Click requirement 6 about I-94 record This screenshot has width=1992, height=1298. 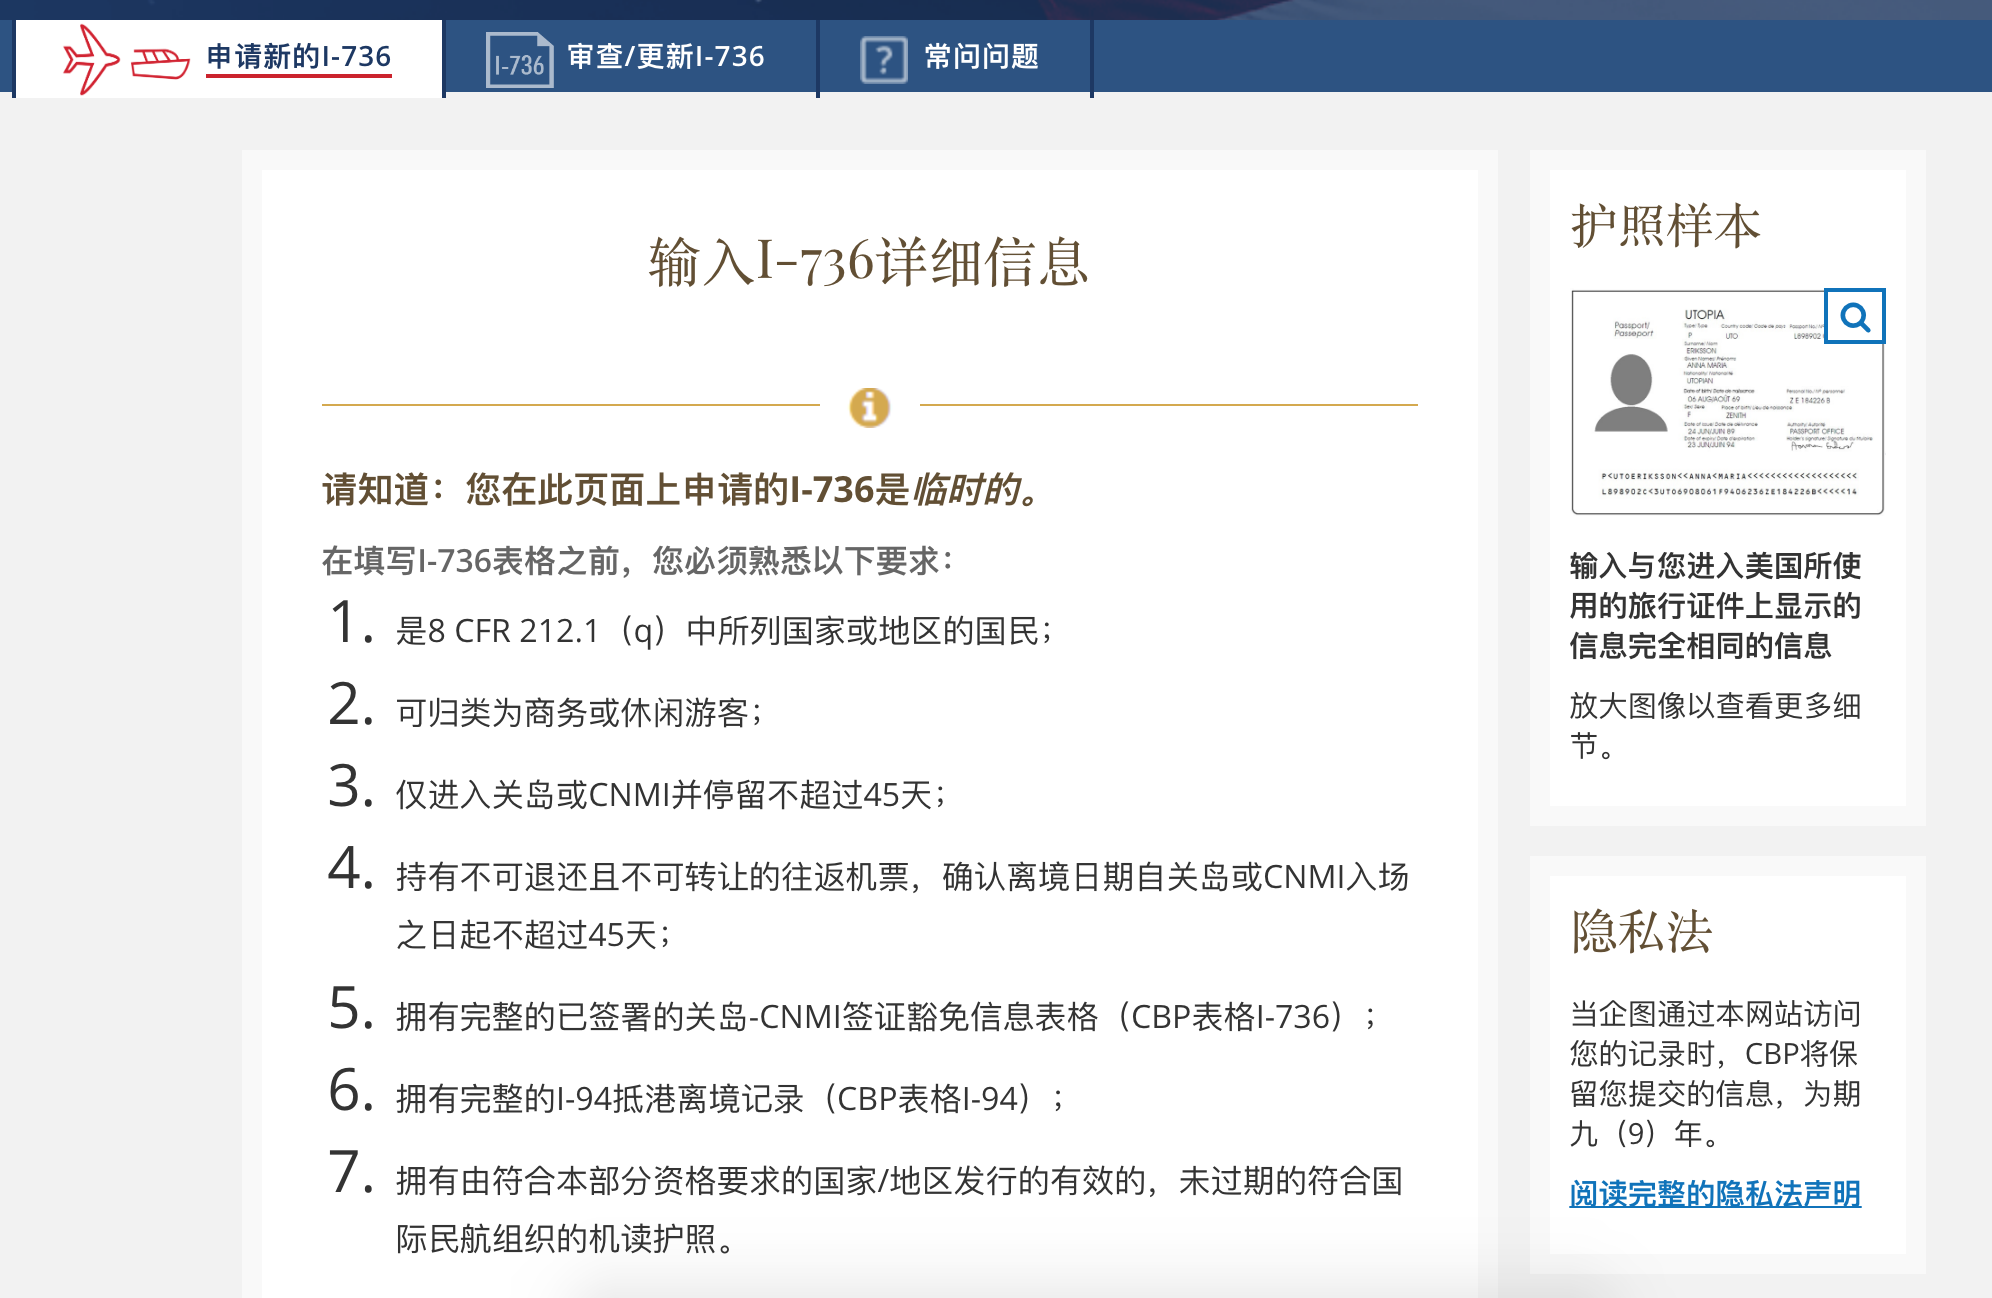coord(728,1098)
